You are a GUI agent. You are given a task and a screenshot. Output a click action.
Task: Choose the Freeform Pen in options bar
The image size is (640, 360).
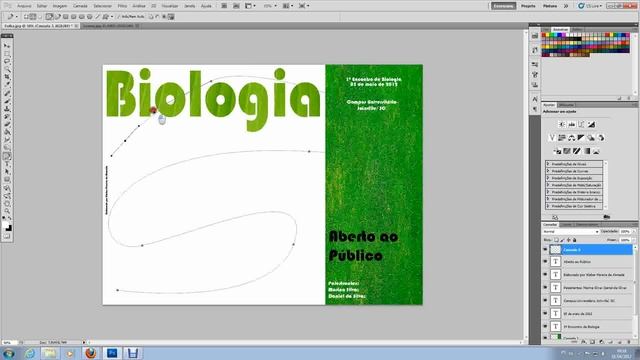pos(57,17)
